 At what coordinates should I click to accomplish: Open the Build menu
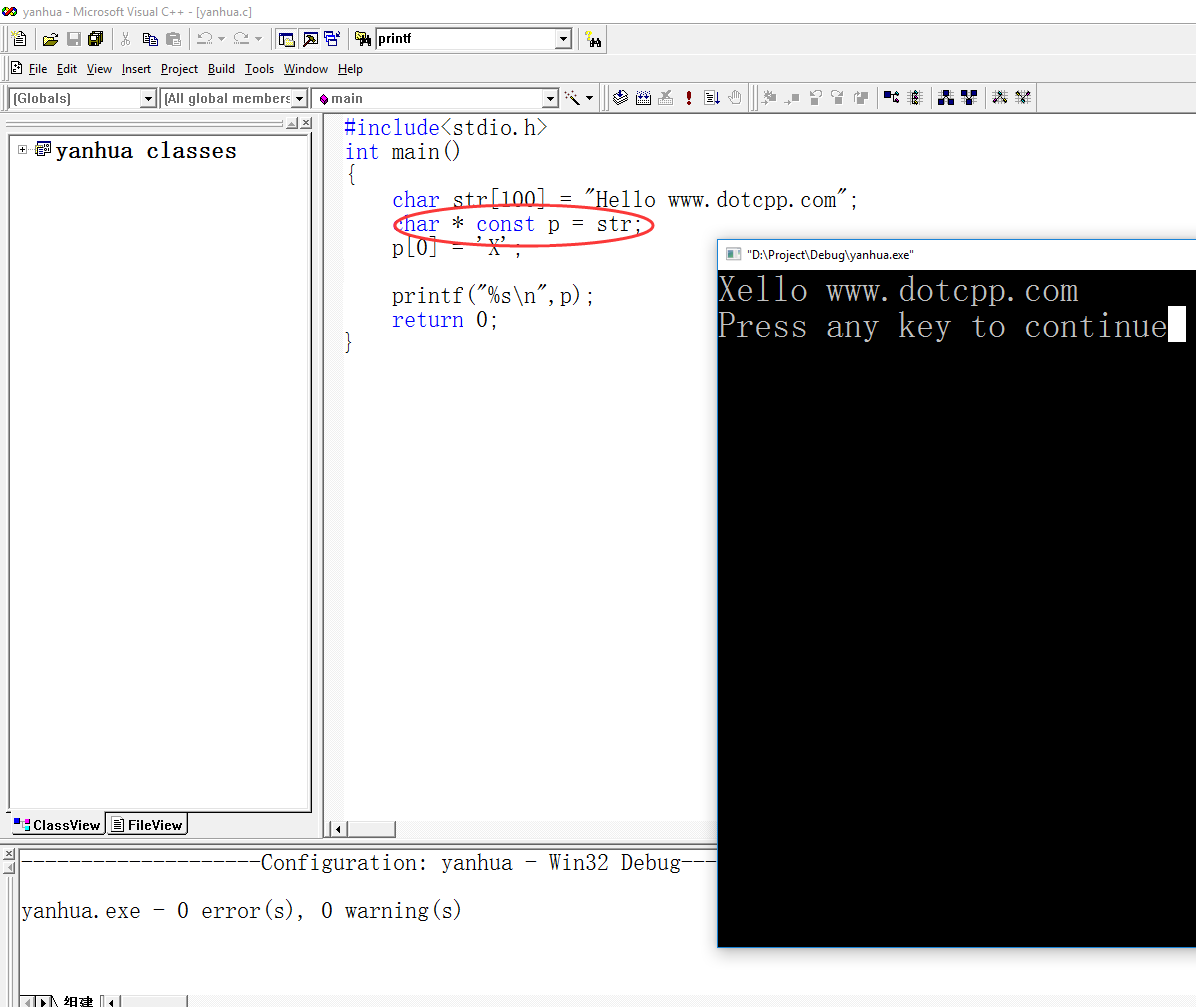point(221,69)
